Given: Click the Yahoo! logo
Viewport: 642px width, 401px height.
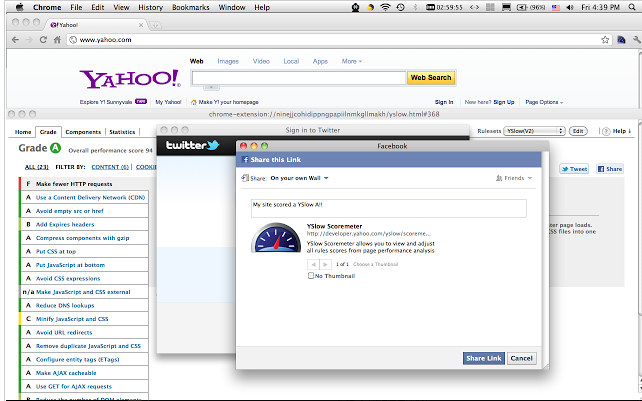Looking at the screenshot, I should 130,79.
